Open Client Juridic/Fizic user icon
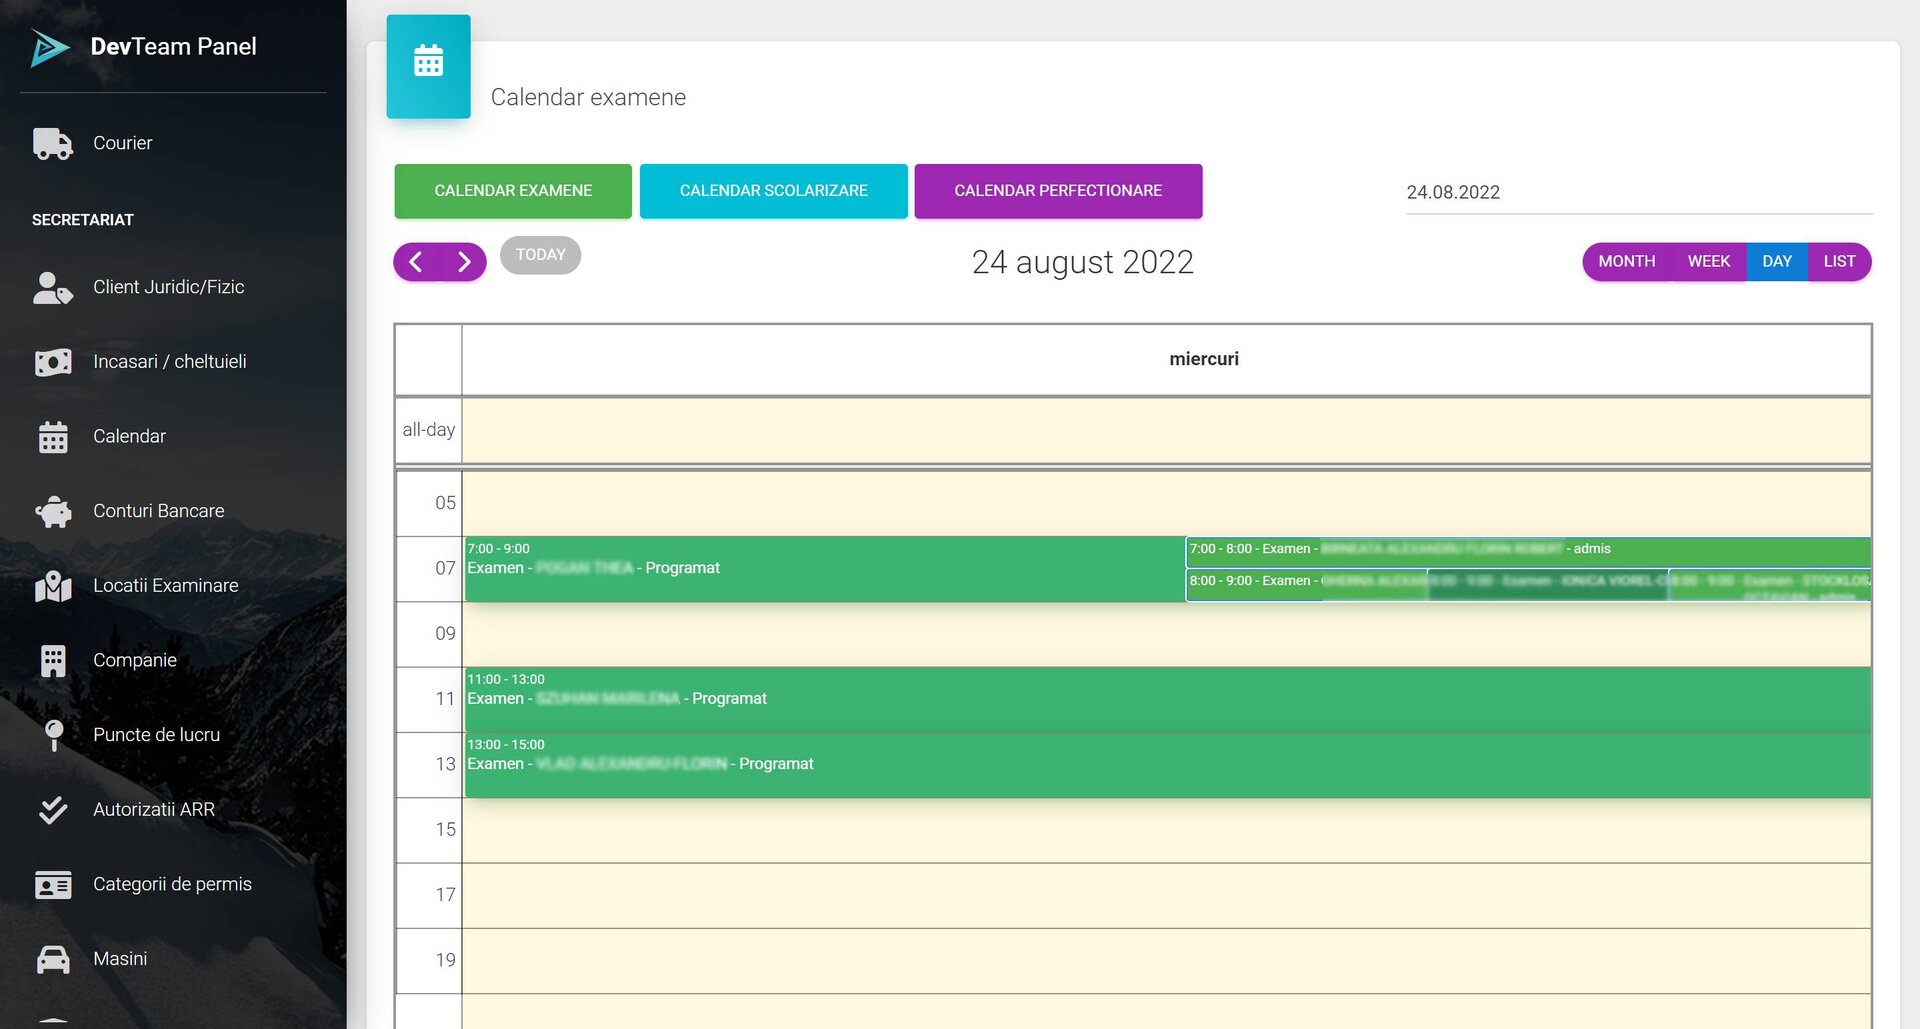Screen dimensions: 1920x1029 pyautogui.click(x=52, y=288)
